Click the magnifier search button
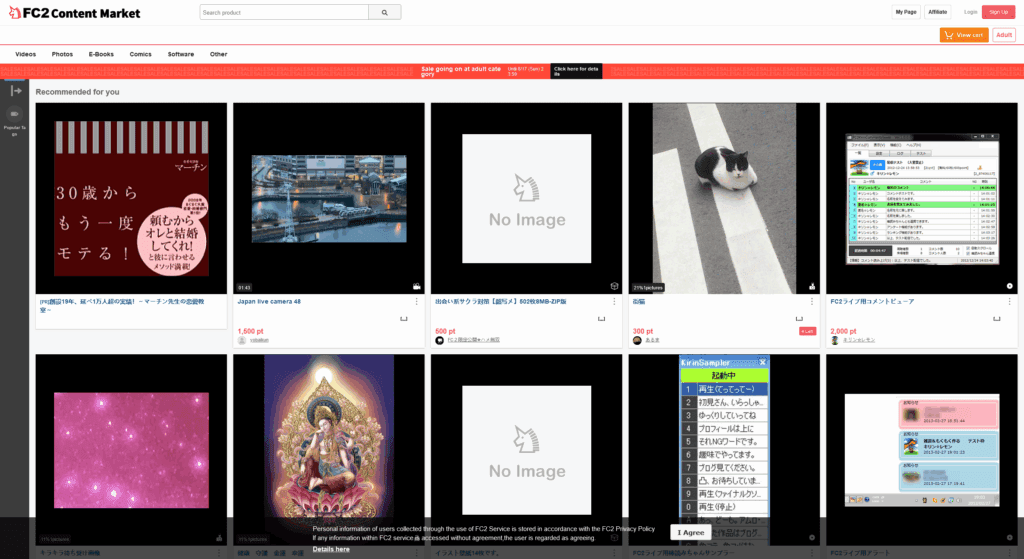1024x559 pixels. [385, 12]
